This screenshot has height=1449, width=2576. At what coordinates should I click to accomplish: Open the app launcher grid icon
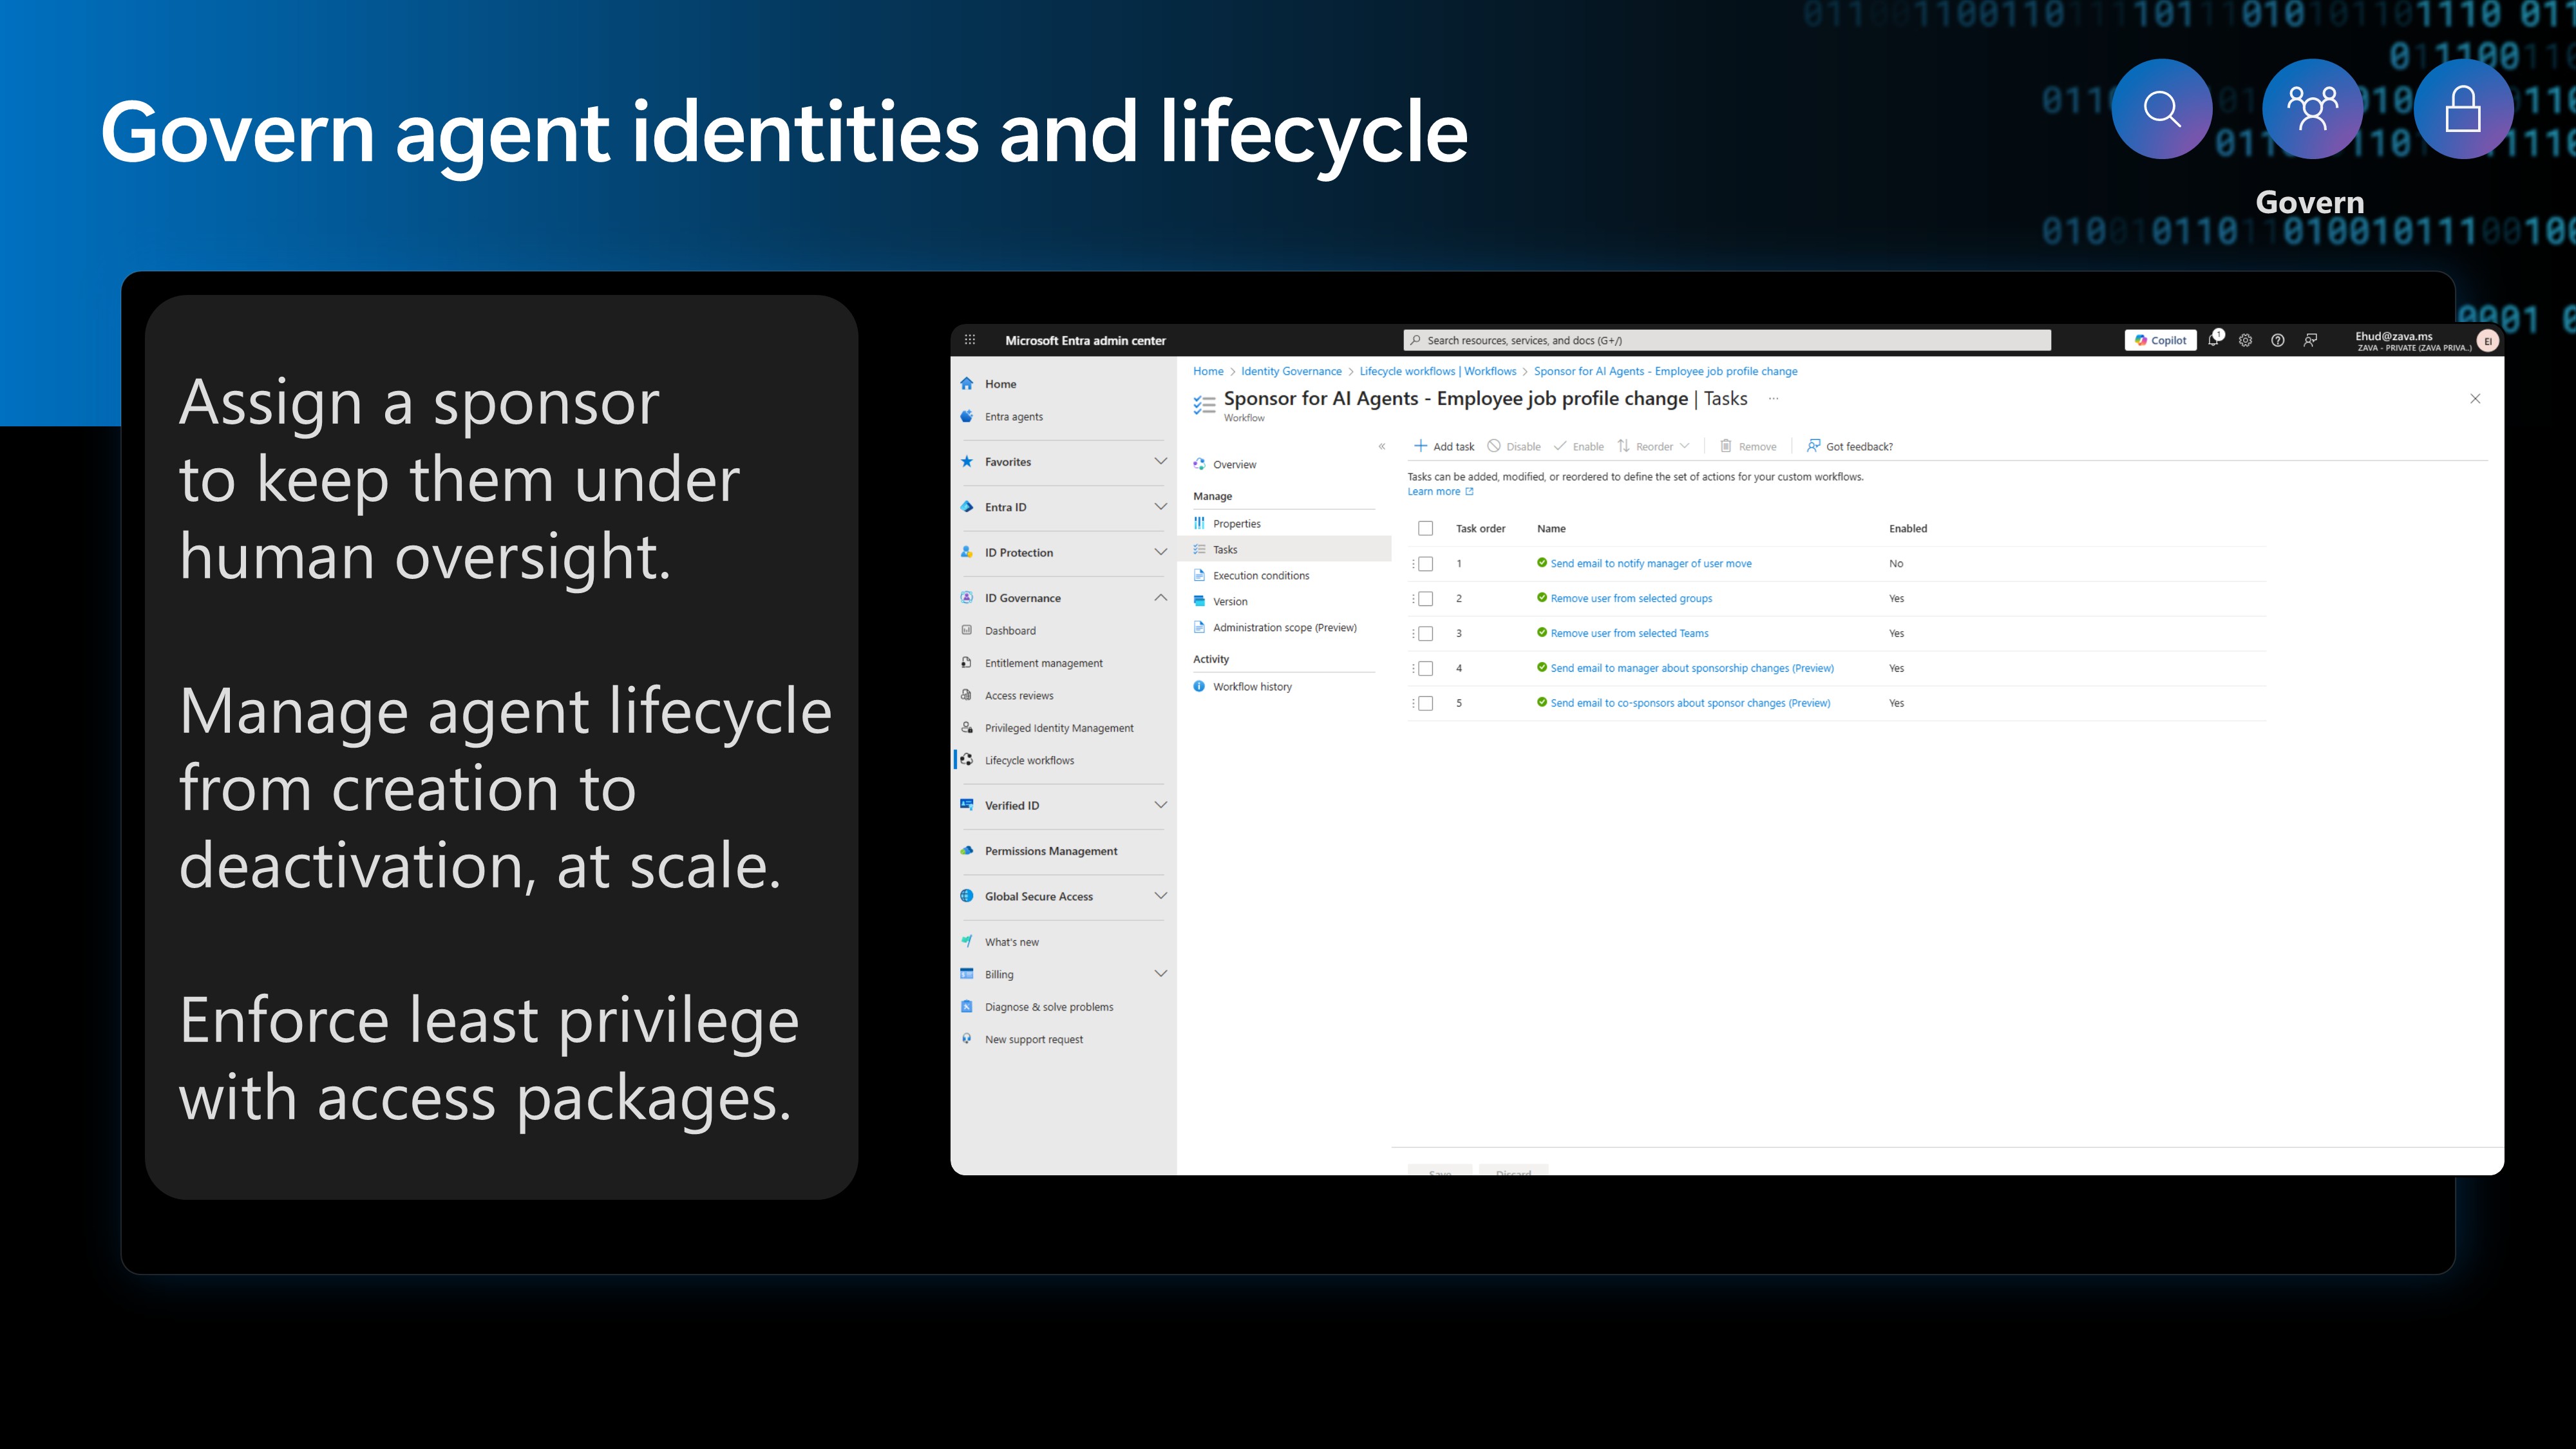coord(969,340)
